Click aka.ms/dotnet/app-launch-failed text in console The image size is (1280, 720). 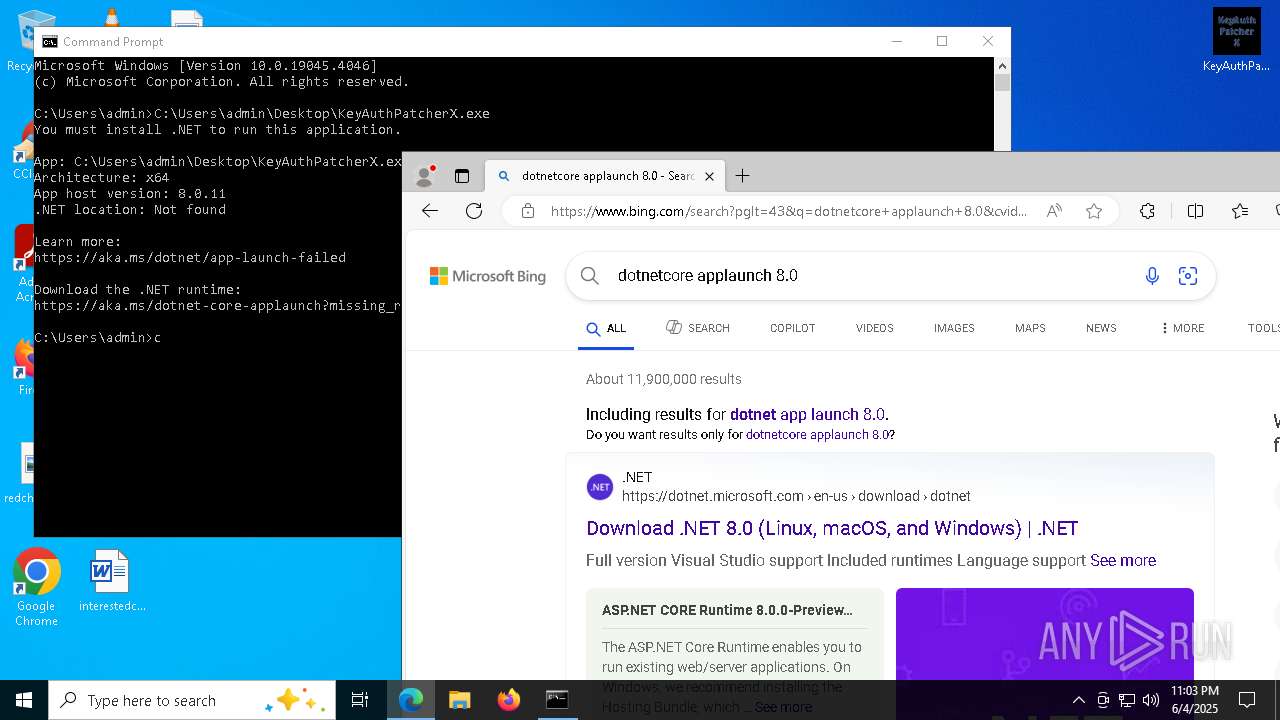point(190,258)
